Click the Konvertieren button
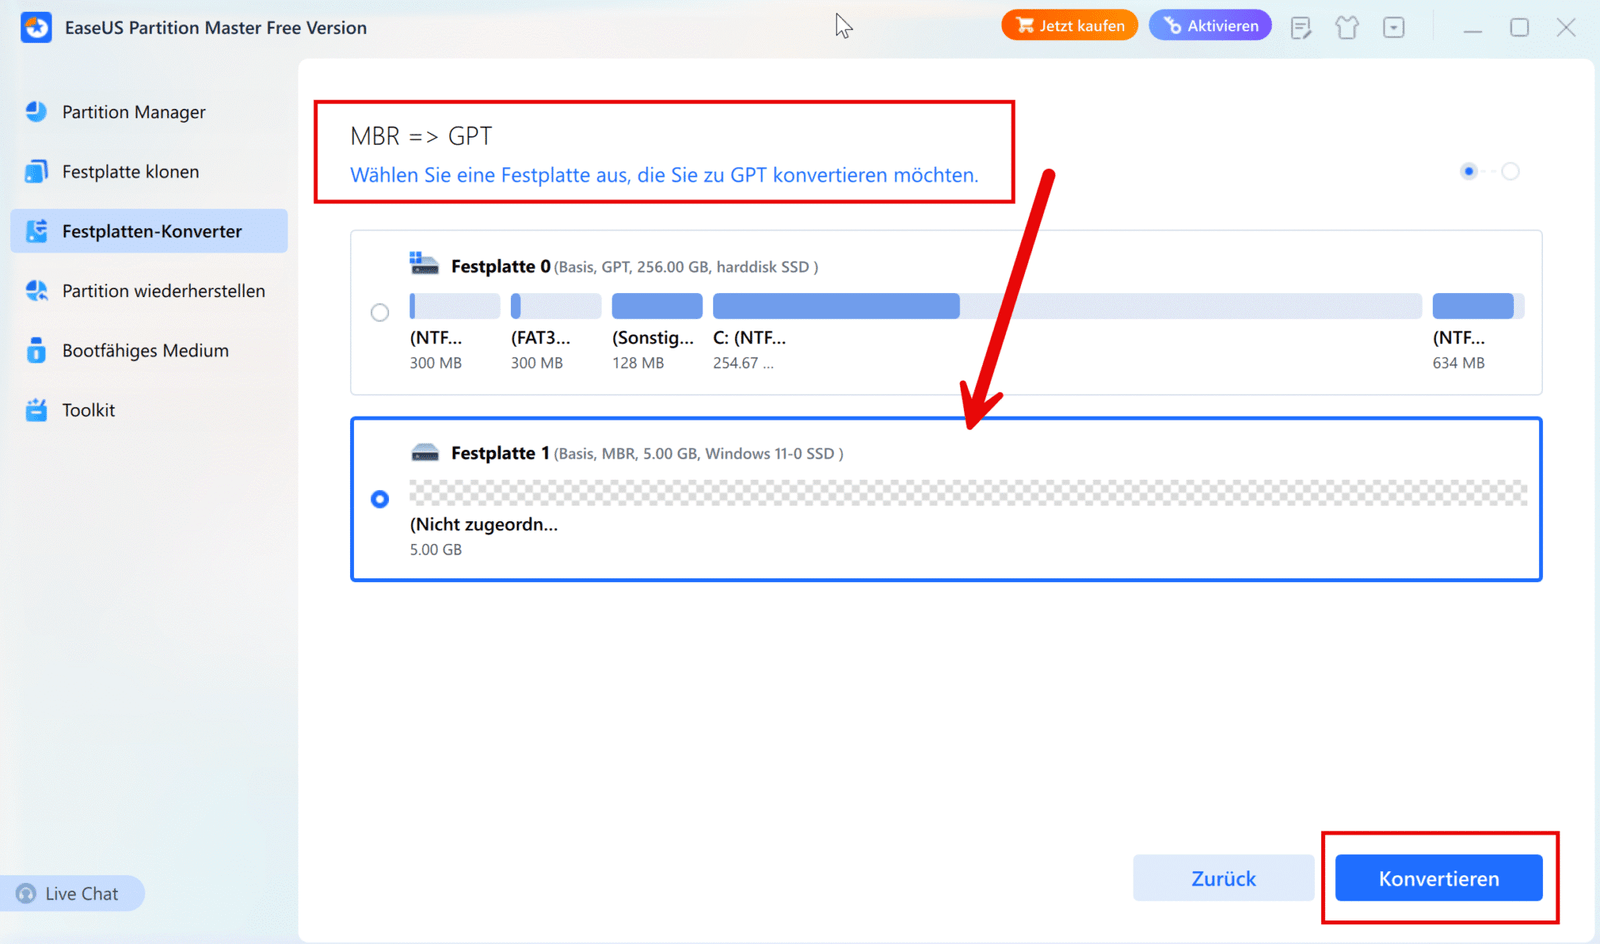The height and width of the screenshot is (944, 1600). (x=1438, y=878)
